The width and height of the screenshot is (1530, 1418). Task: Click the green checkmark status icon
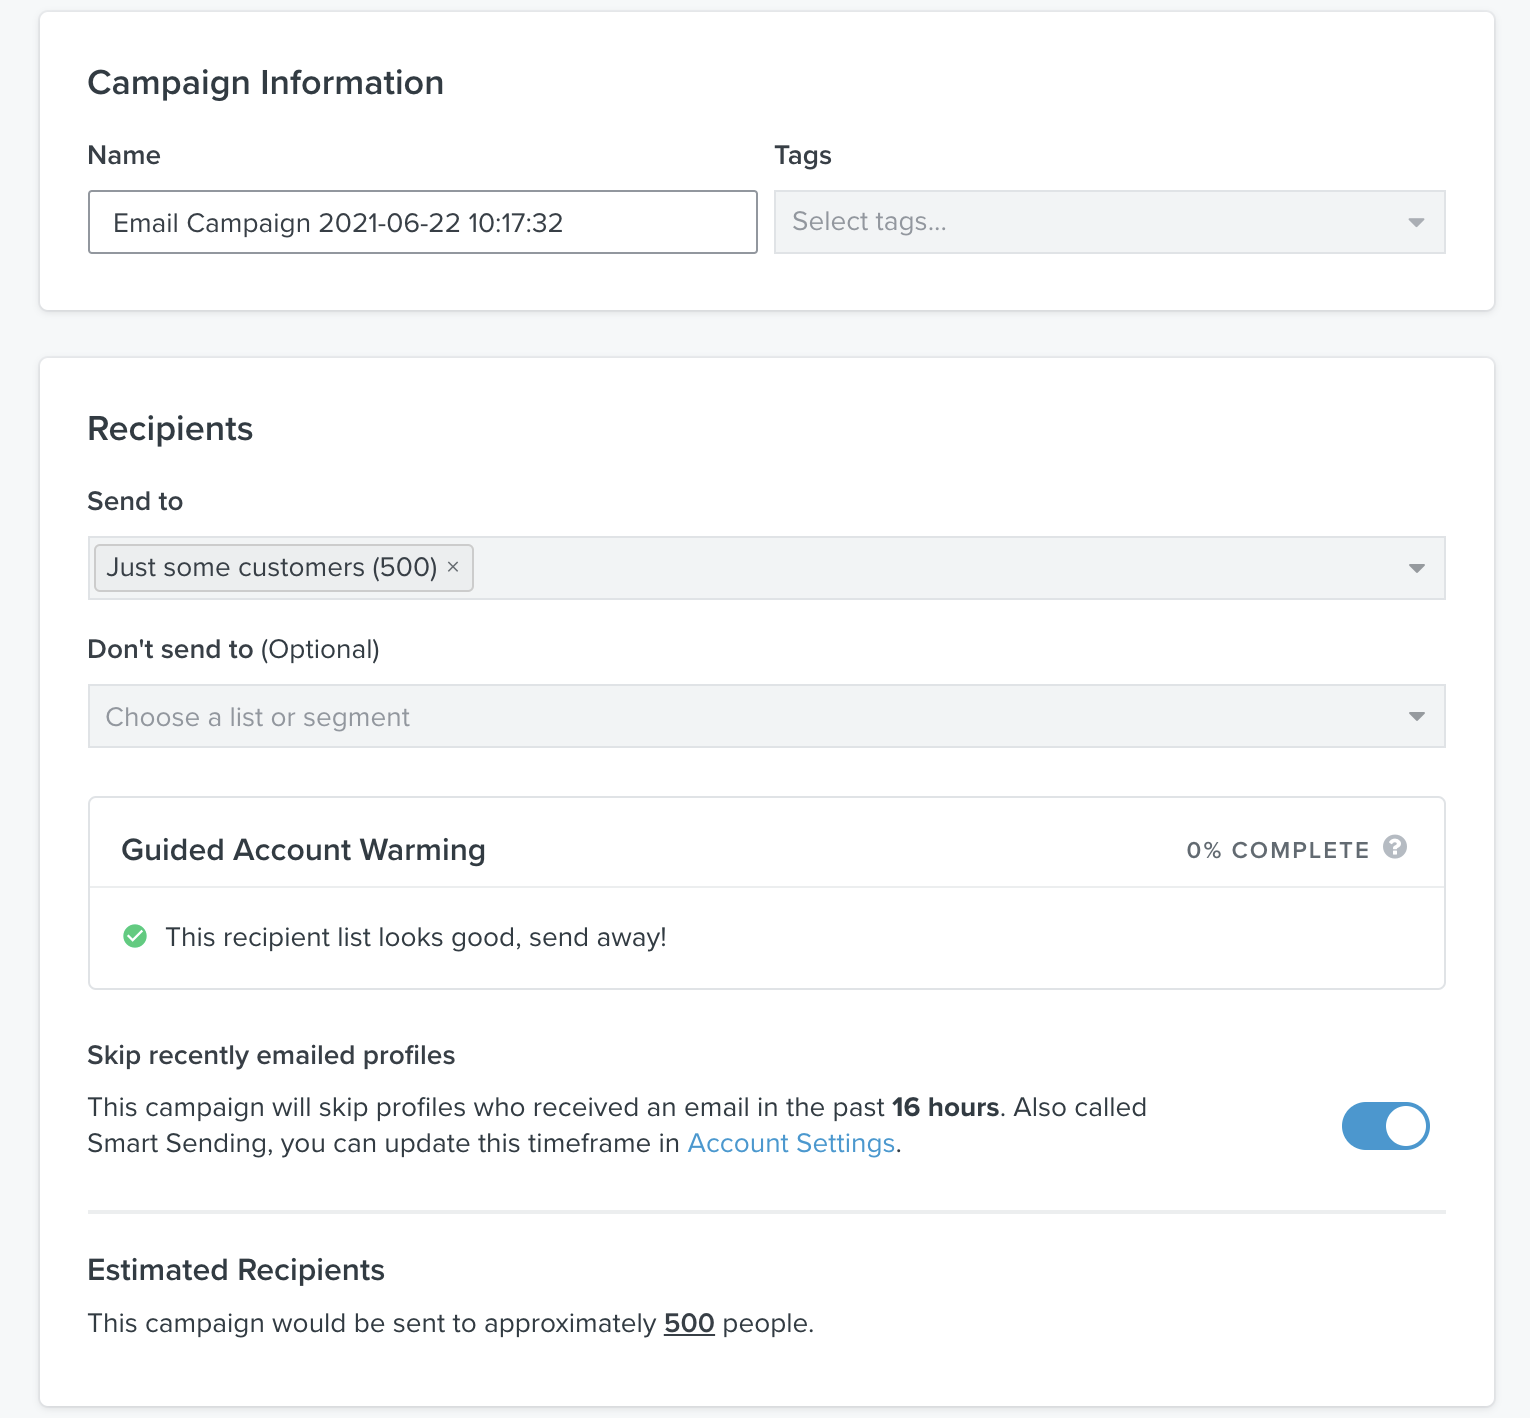135,937
